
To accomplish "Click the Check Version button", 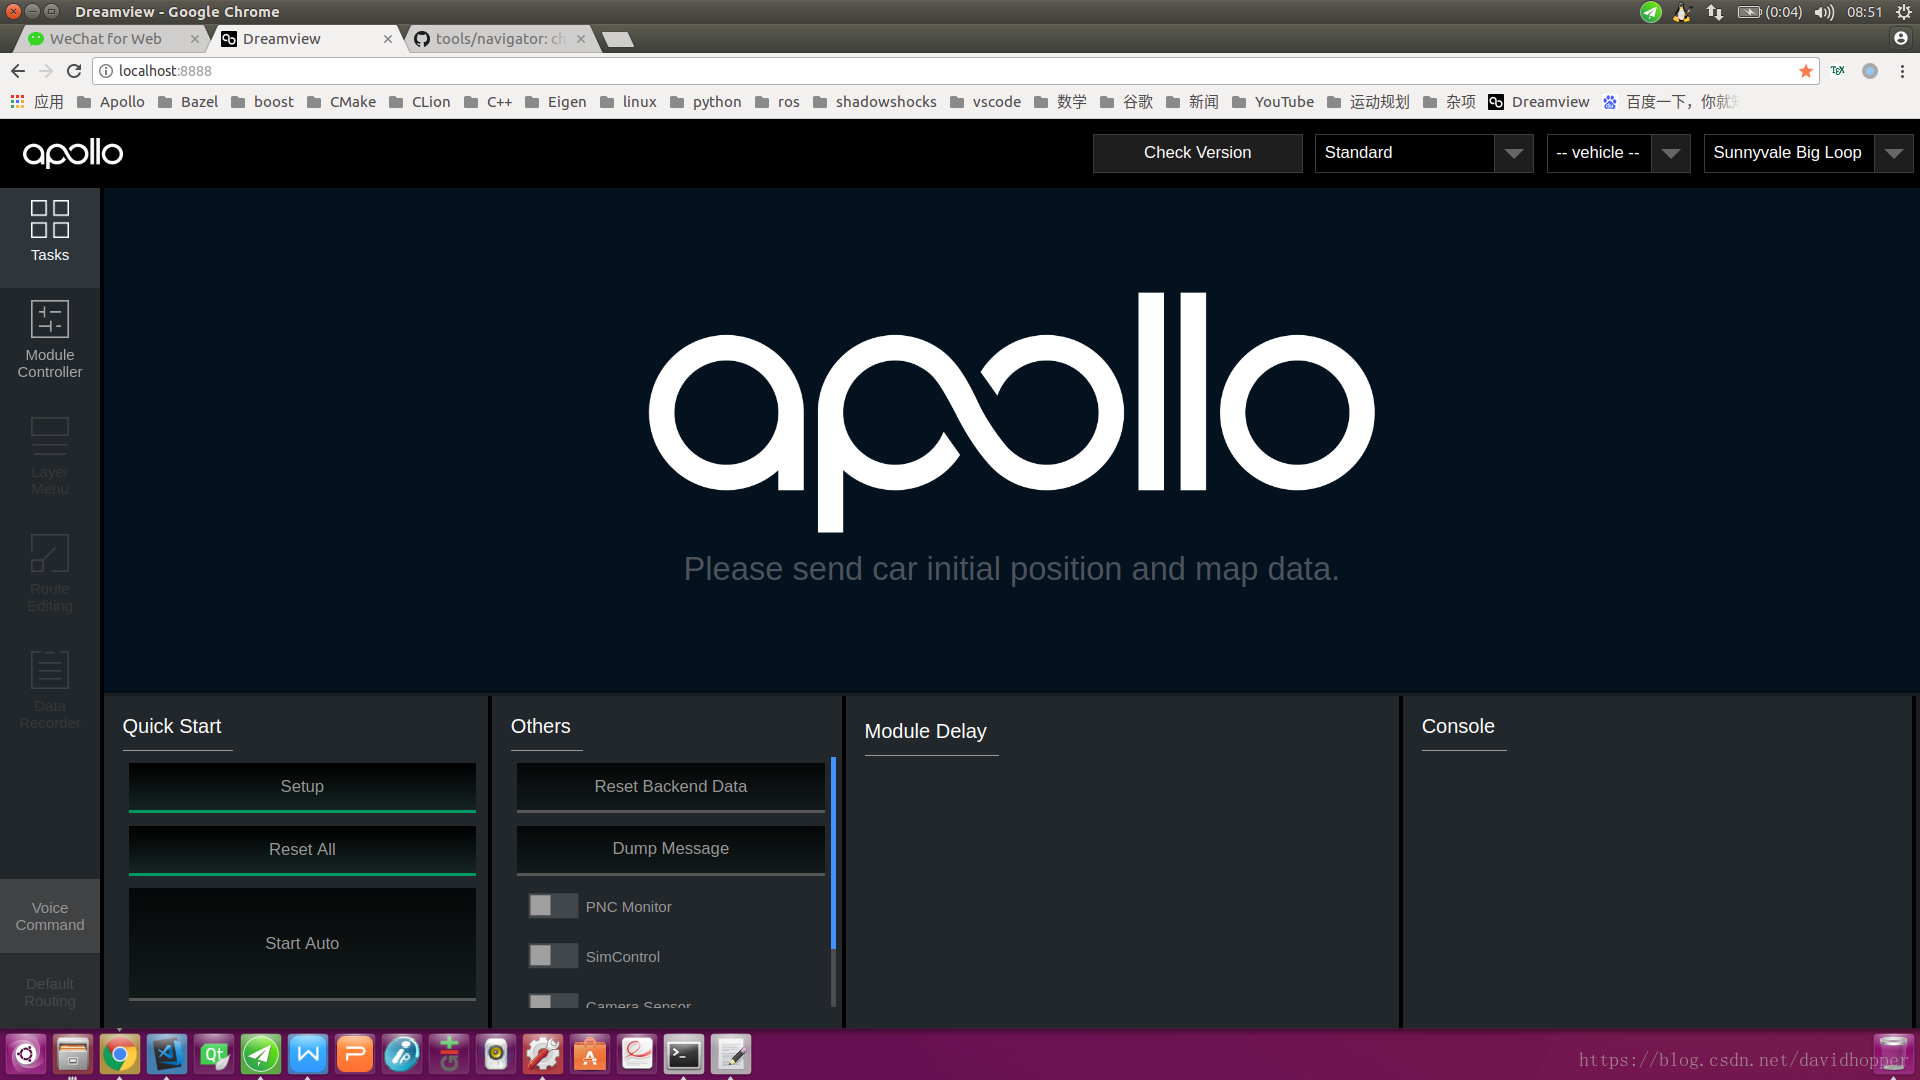I will [x=1197, y=153].
